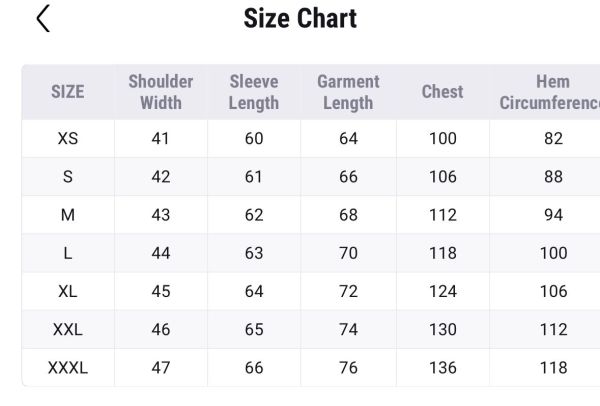
Task: Click shoulder width 45 for XL
Action: [x=161, y=291]
